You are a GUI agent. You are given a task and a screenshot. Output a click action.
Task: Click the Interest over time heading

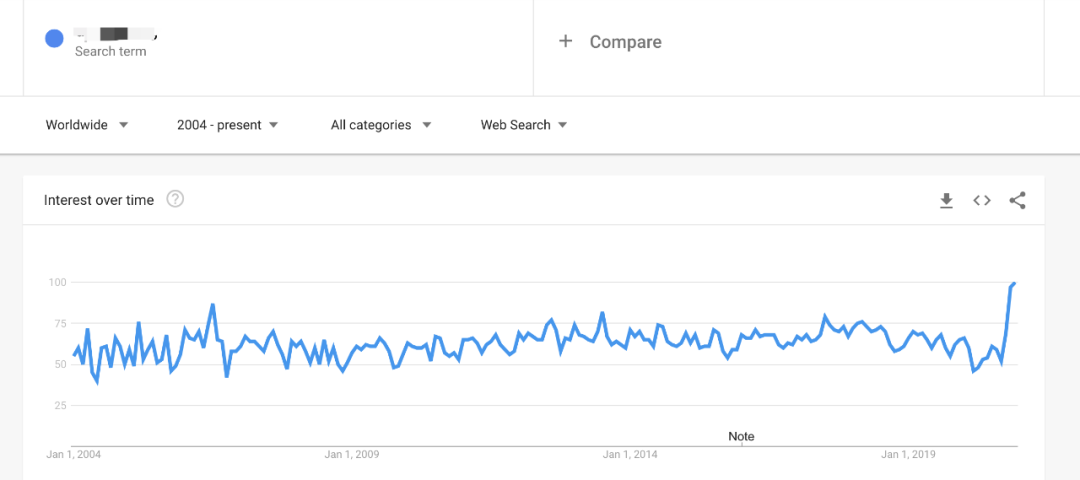click(99, 200)
